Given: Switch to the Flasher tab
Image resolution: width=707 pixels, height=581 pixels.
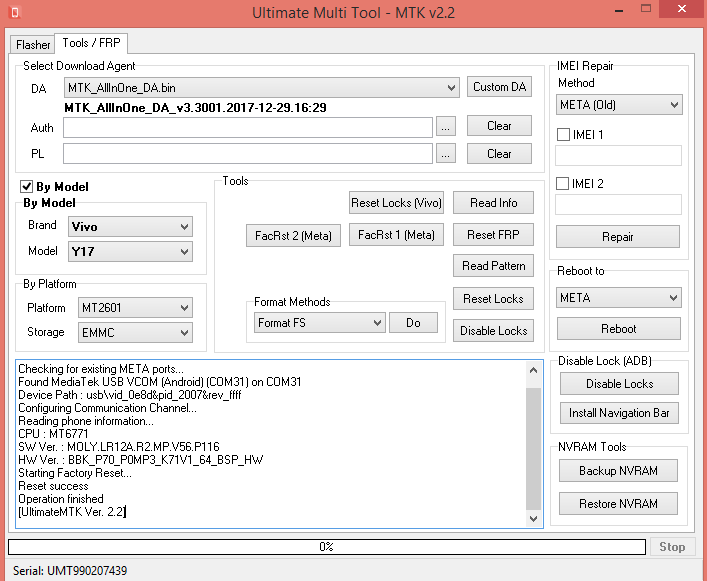Looking at the screenshot, I should pyautogui.click(x=33, y=45).
